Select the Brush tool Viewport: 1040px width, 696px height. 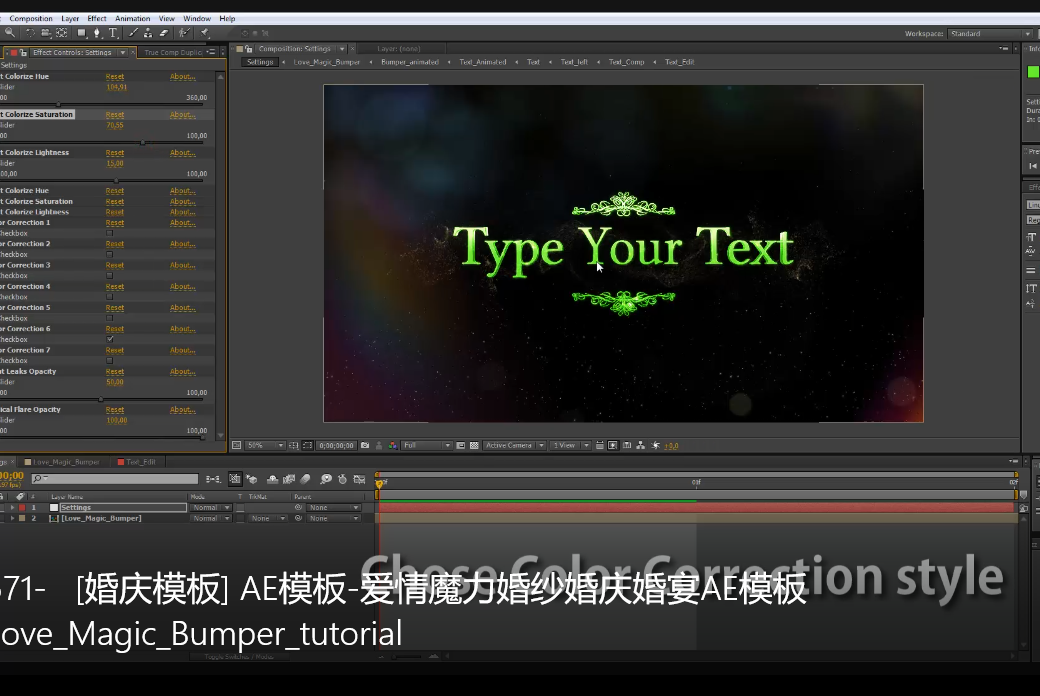coord(133,33)
